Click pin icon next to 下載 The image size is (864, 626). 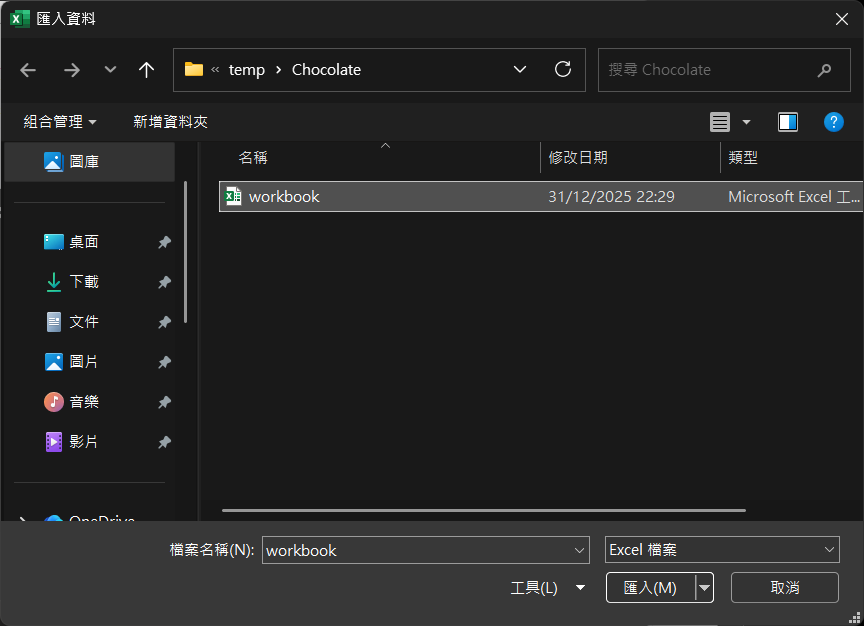(x=164, y=282)
